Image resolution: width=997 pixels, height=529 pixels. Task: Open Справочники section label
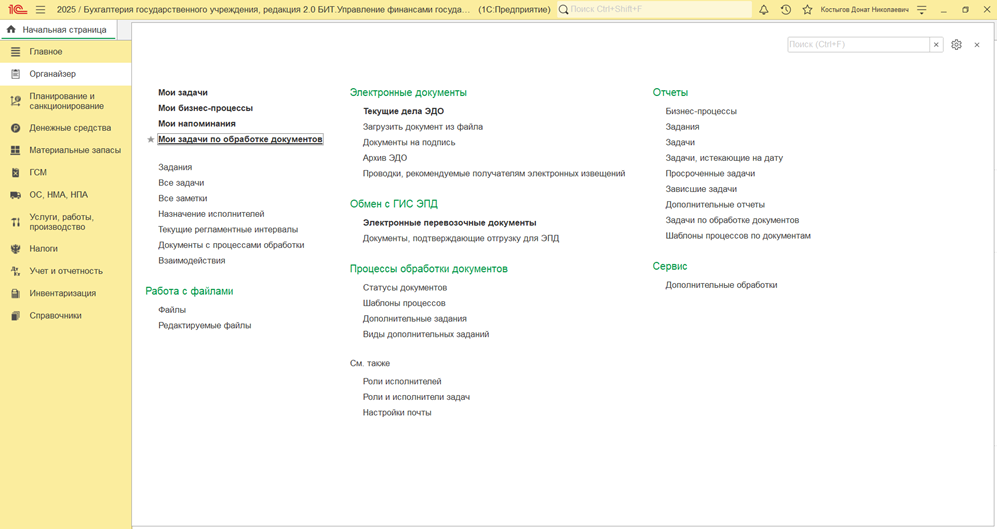55,315
